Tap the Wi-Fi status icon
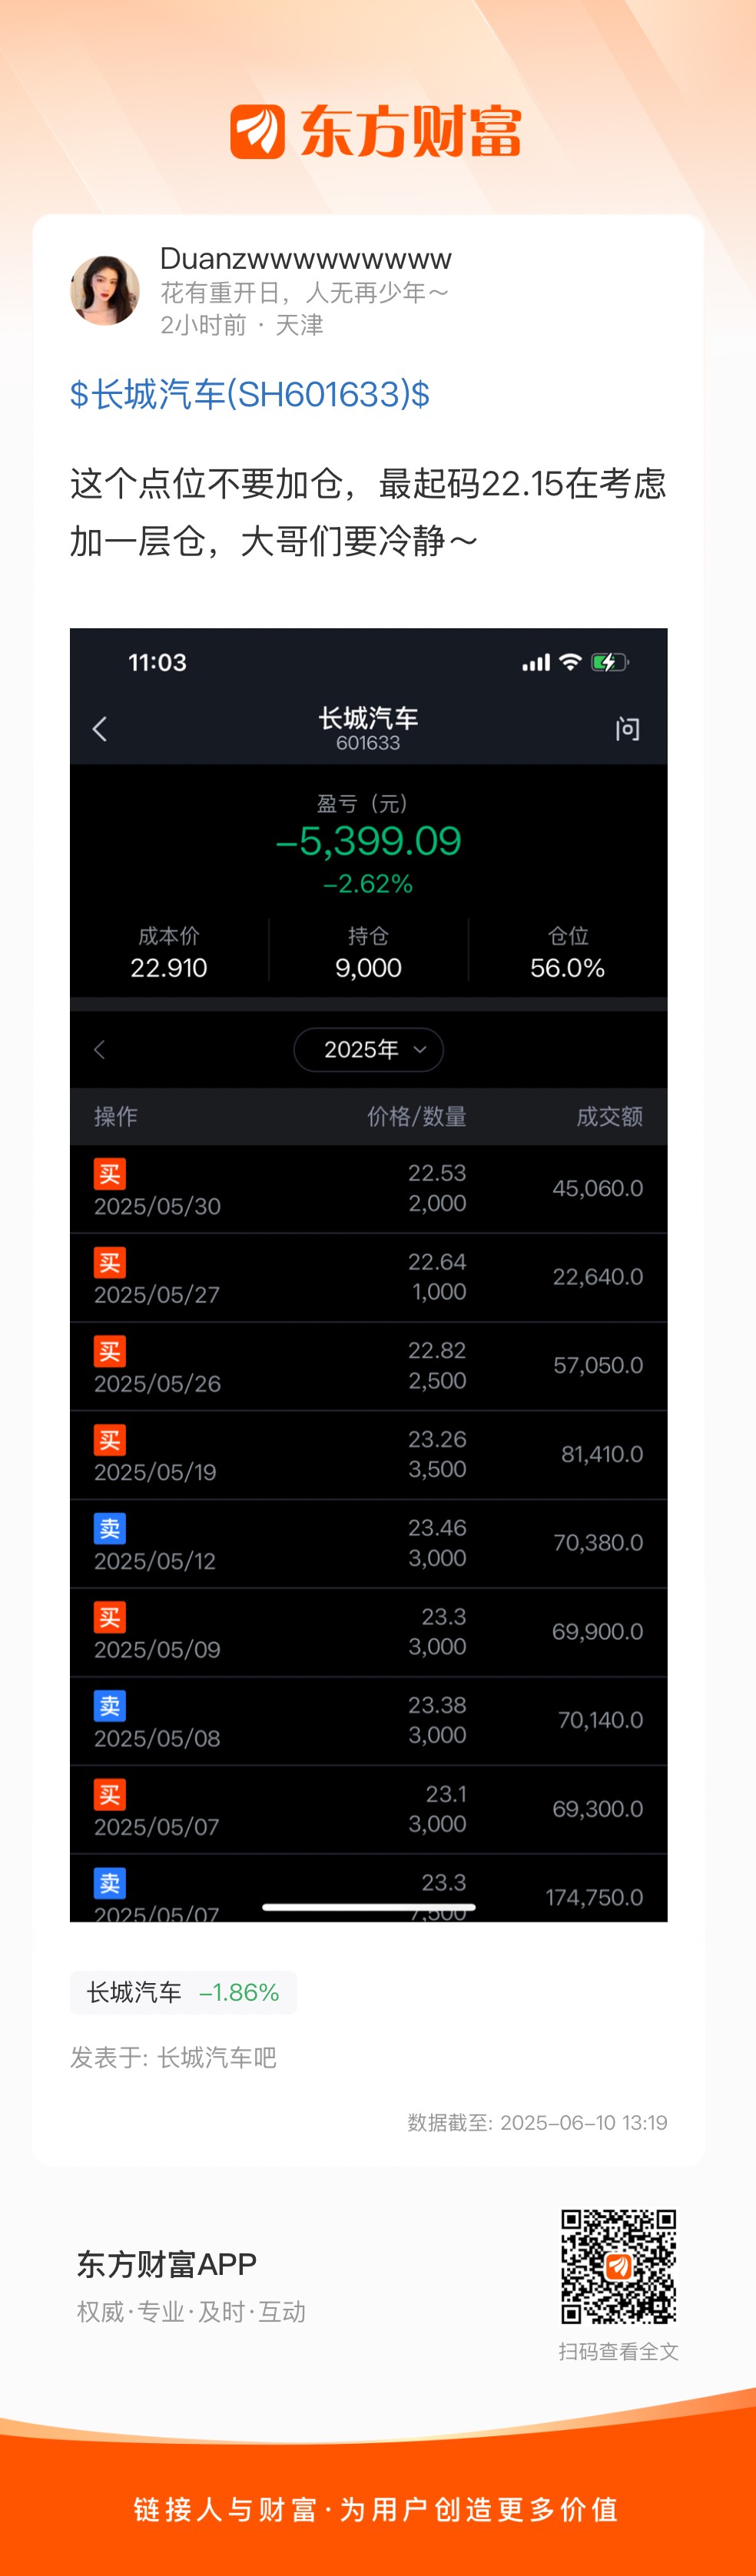This screenshot has width=756, height=2576. (570, 662)
